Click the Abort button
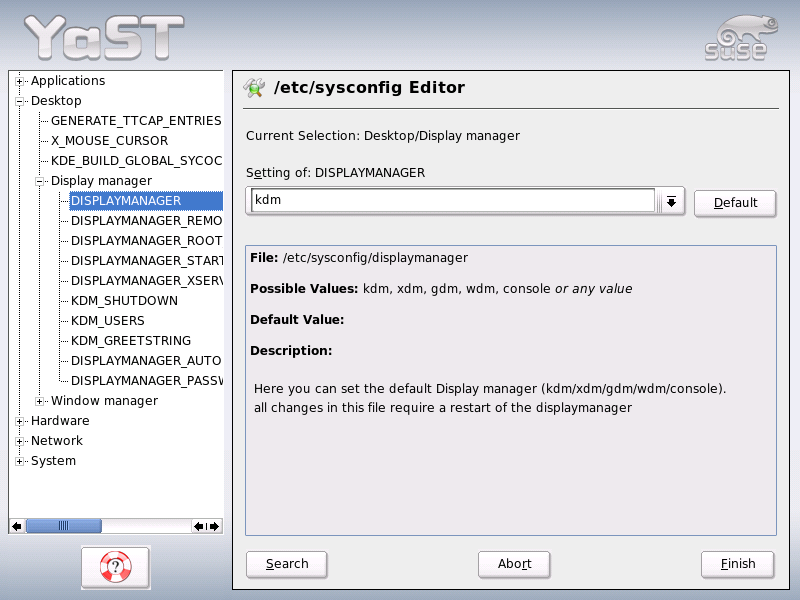This screenshot has height=600, width=800. 514,564
